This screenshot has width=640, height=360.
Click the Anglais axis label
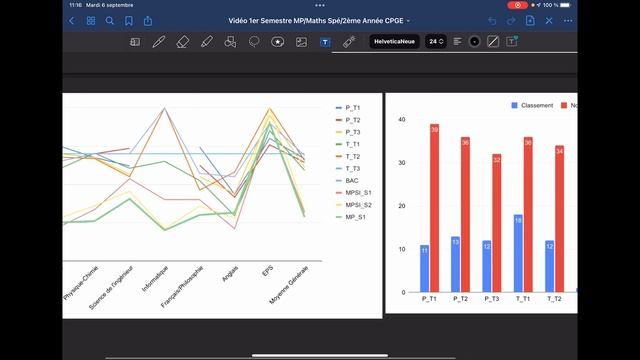pyautogui.click(x=230, y=274)
